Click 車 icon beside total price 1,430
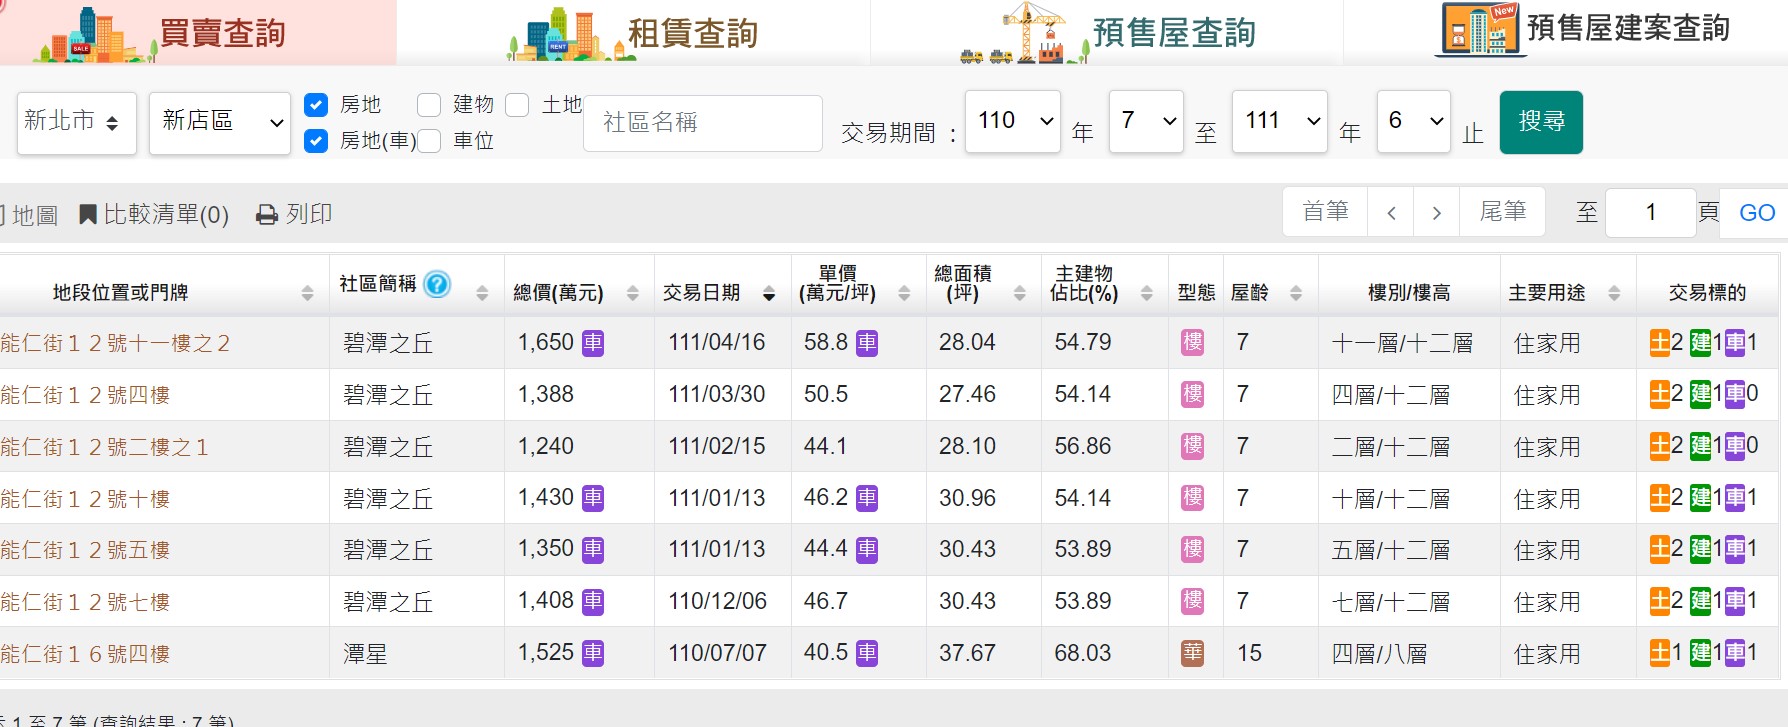This screenshot has height=727, width=1788. click(593, 498)
